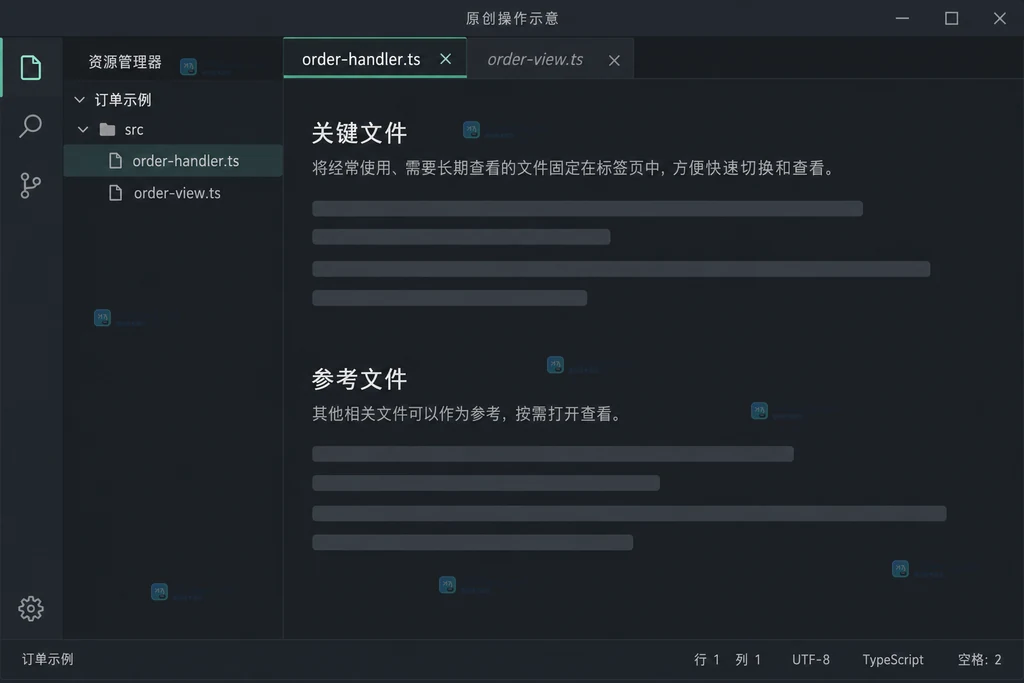Image resolution: width=1024 pixels, height=683 pixels.
Task: Click the 列 1 status bar indicator
Action: pyautogui.click(x=748, y=659)
